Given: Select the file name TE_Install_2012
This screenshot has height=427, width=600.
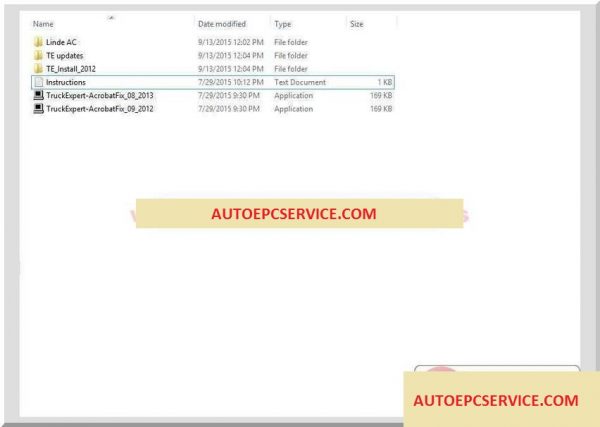Looking at the screenshot, I should pos(71,69).
